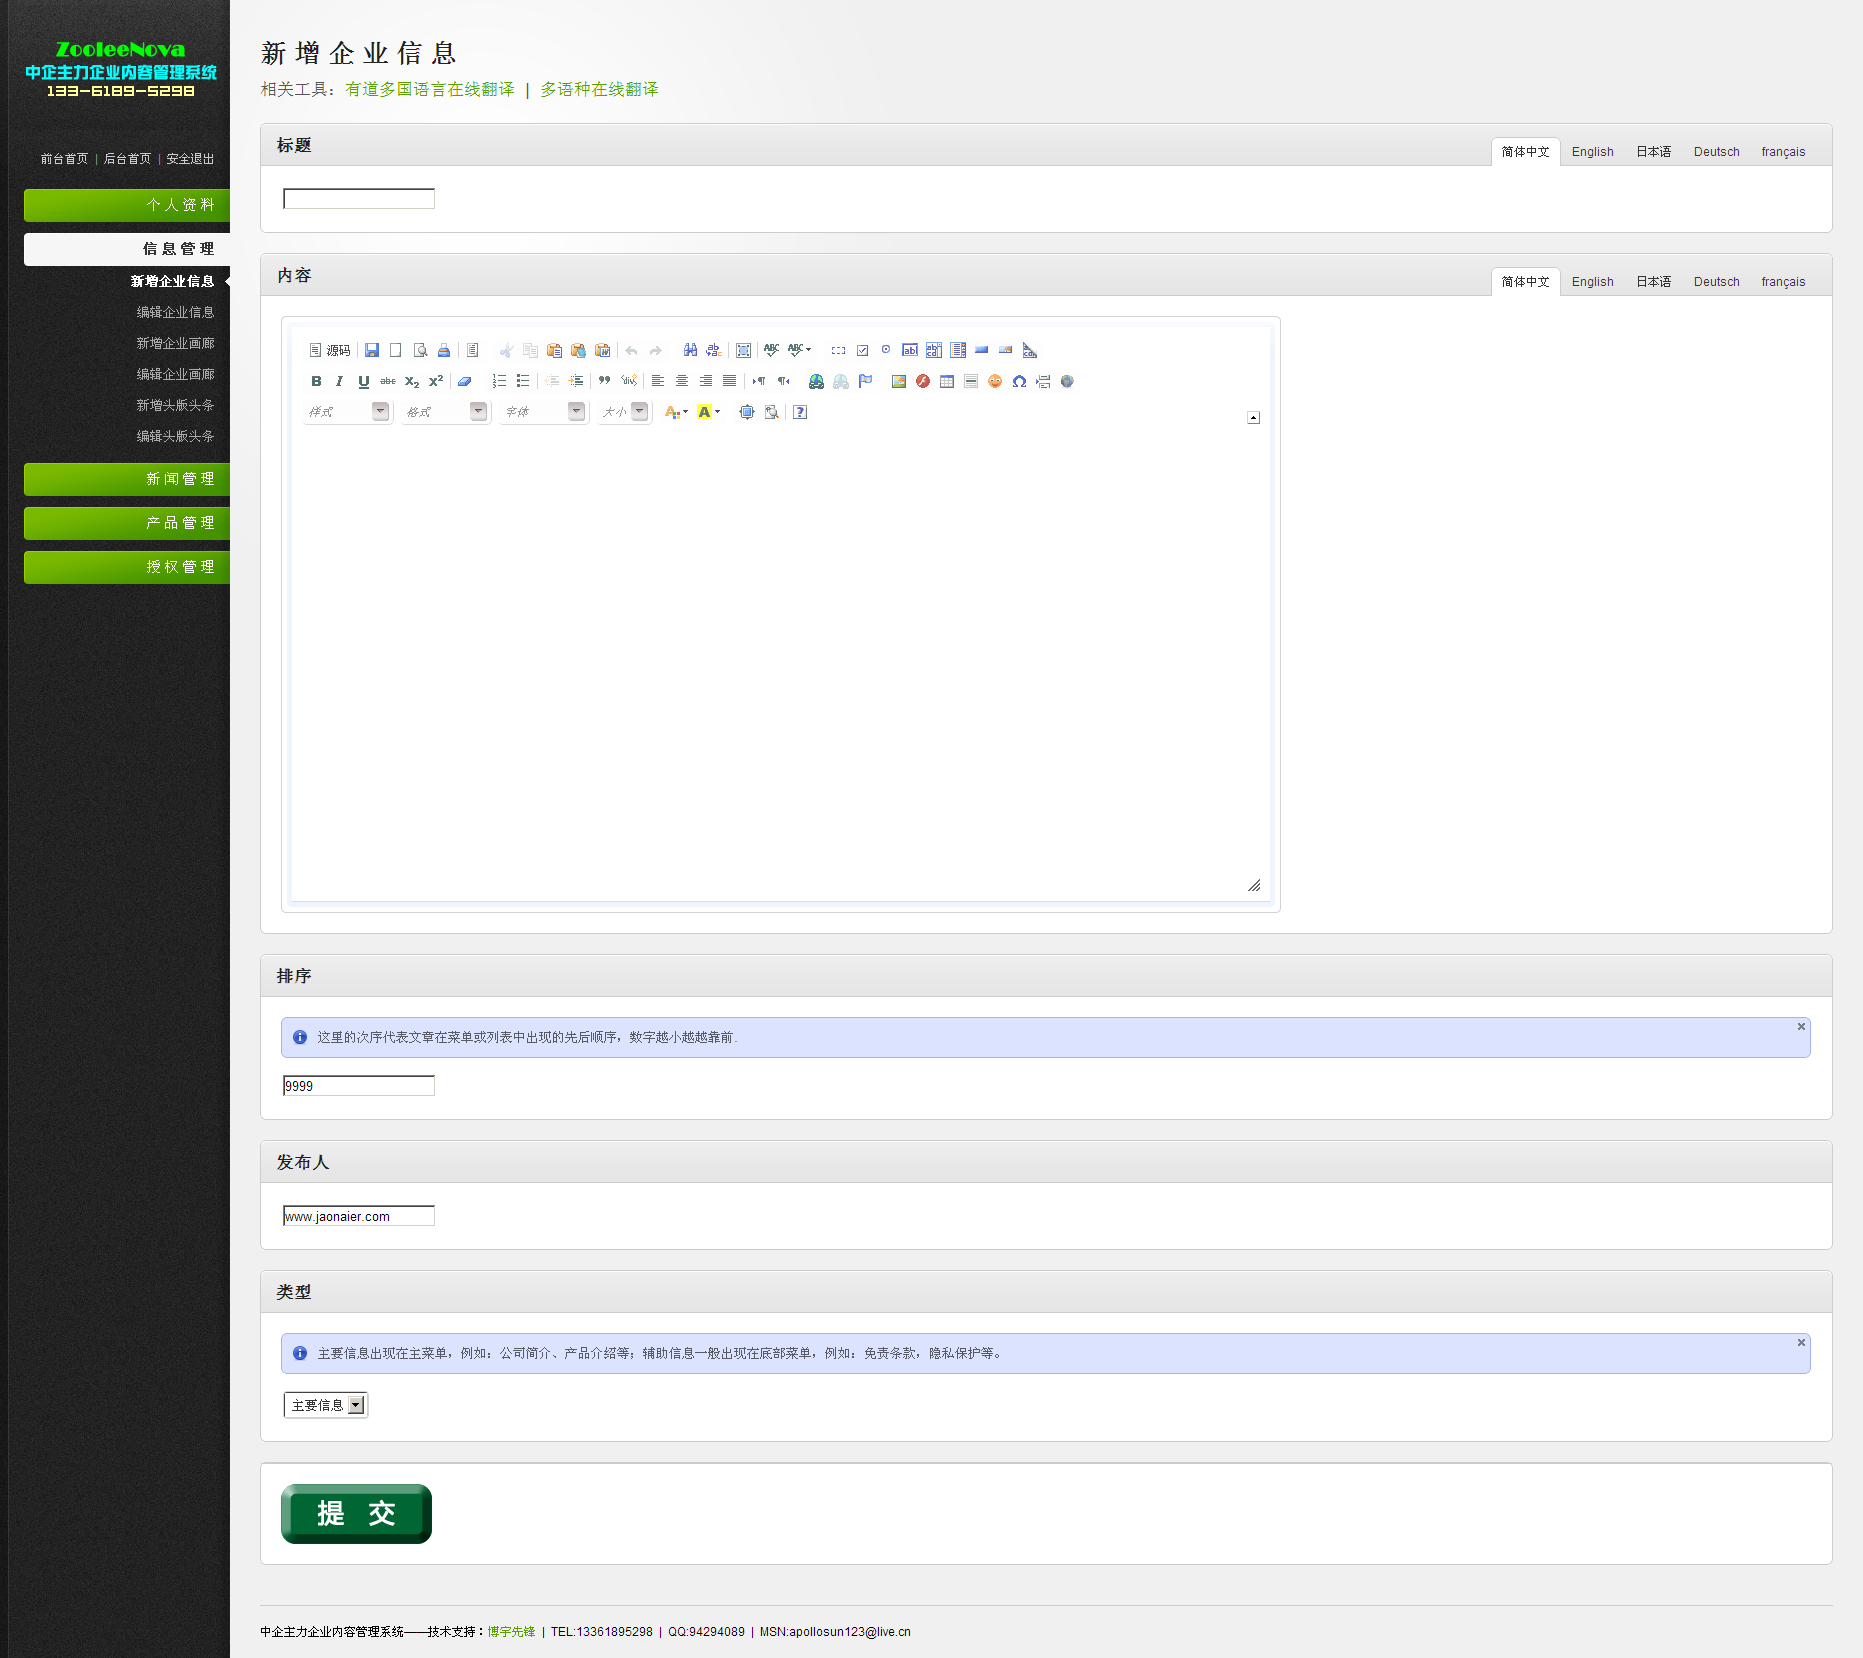This screenshot has height=1658, width=1863.
Task: Click the editor About help icon
Action: tap(800, 412)
